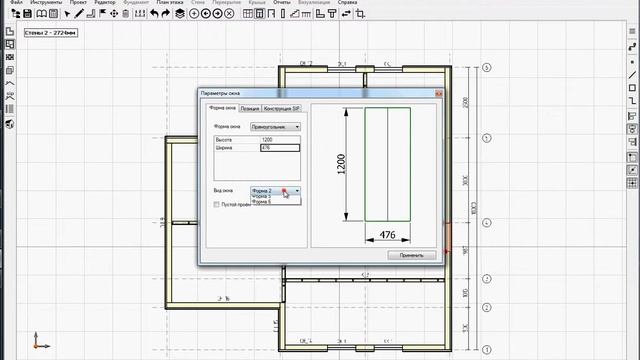
Task: Switch to the 'Форма окна' tab
Action: (x=222, y=108)
